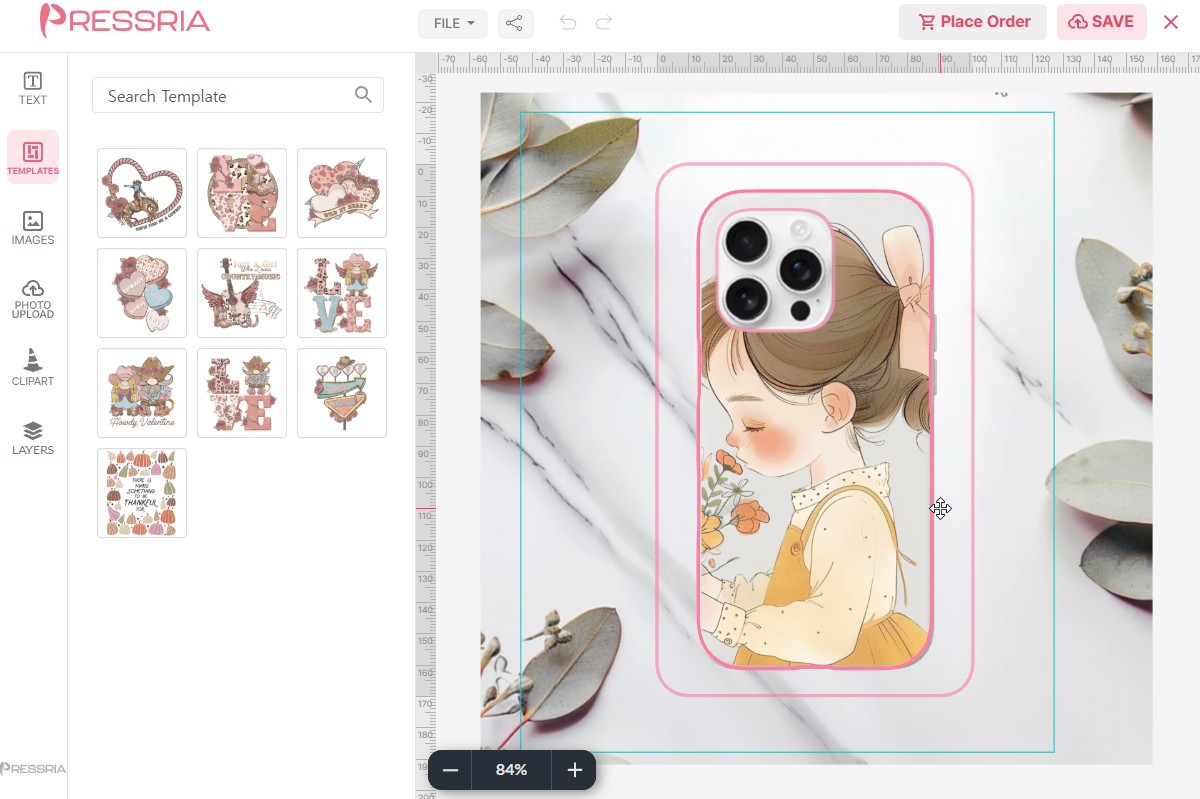Zoom out with the minus button

tap(450, 770)
